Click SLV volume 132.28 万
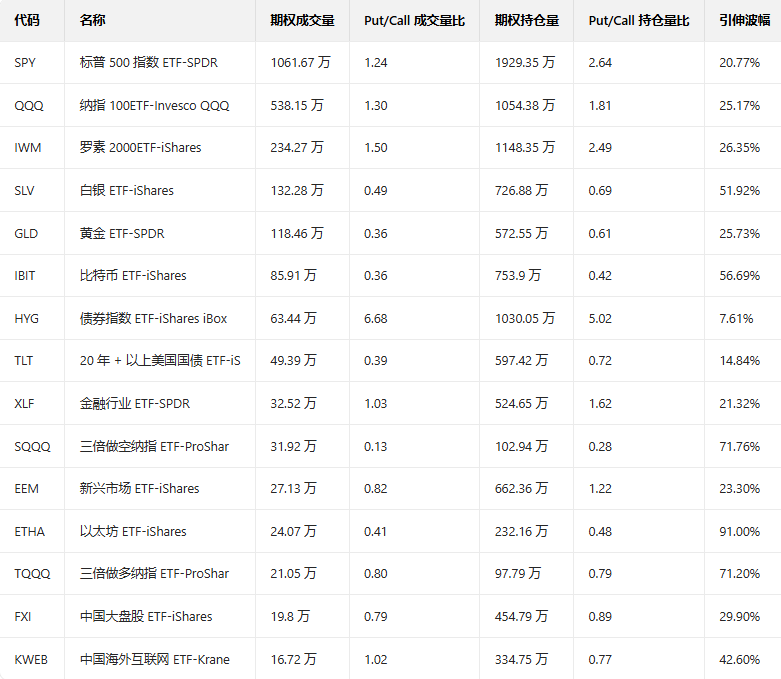This screenshot has height=679, width=781. coord(297,190)
